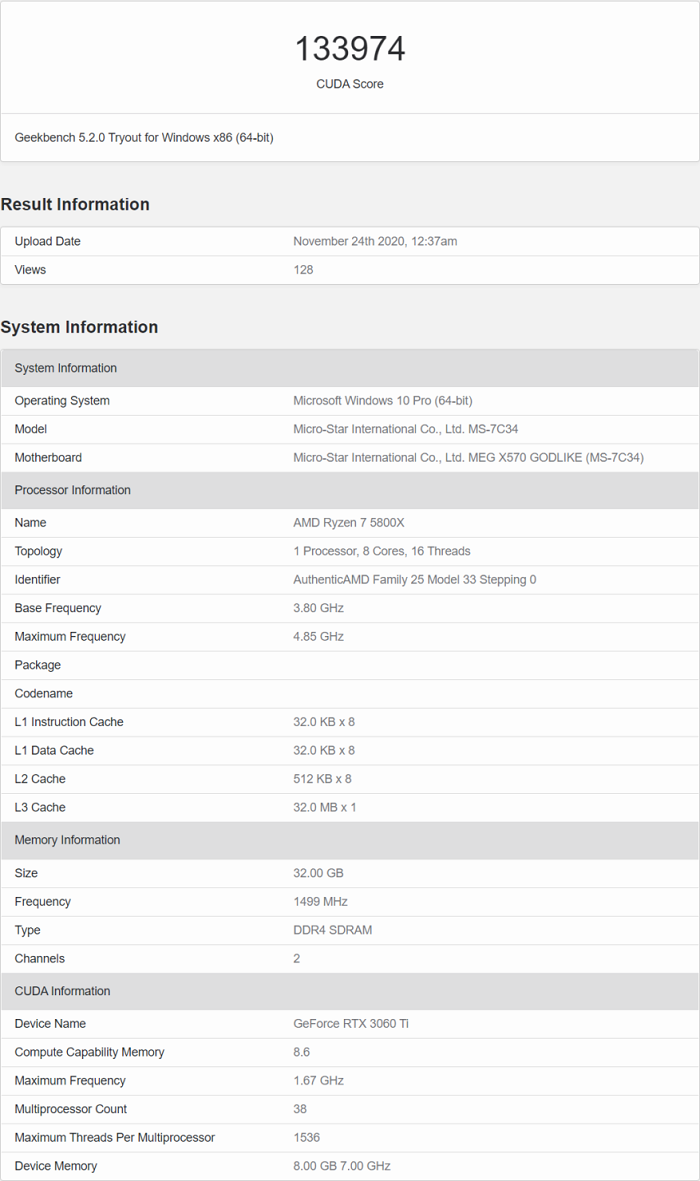Click the Identifier value AuthenticAMD Family 25

pos(414,580)
